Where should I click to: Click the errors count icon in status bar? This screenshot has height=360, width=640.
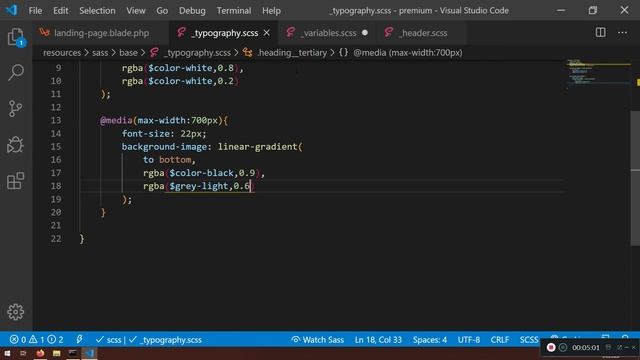18,340
